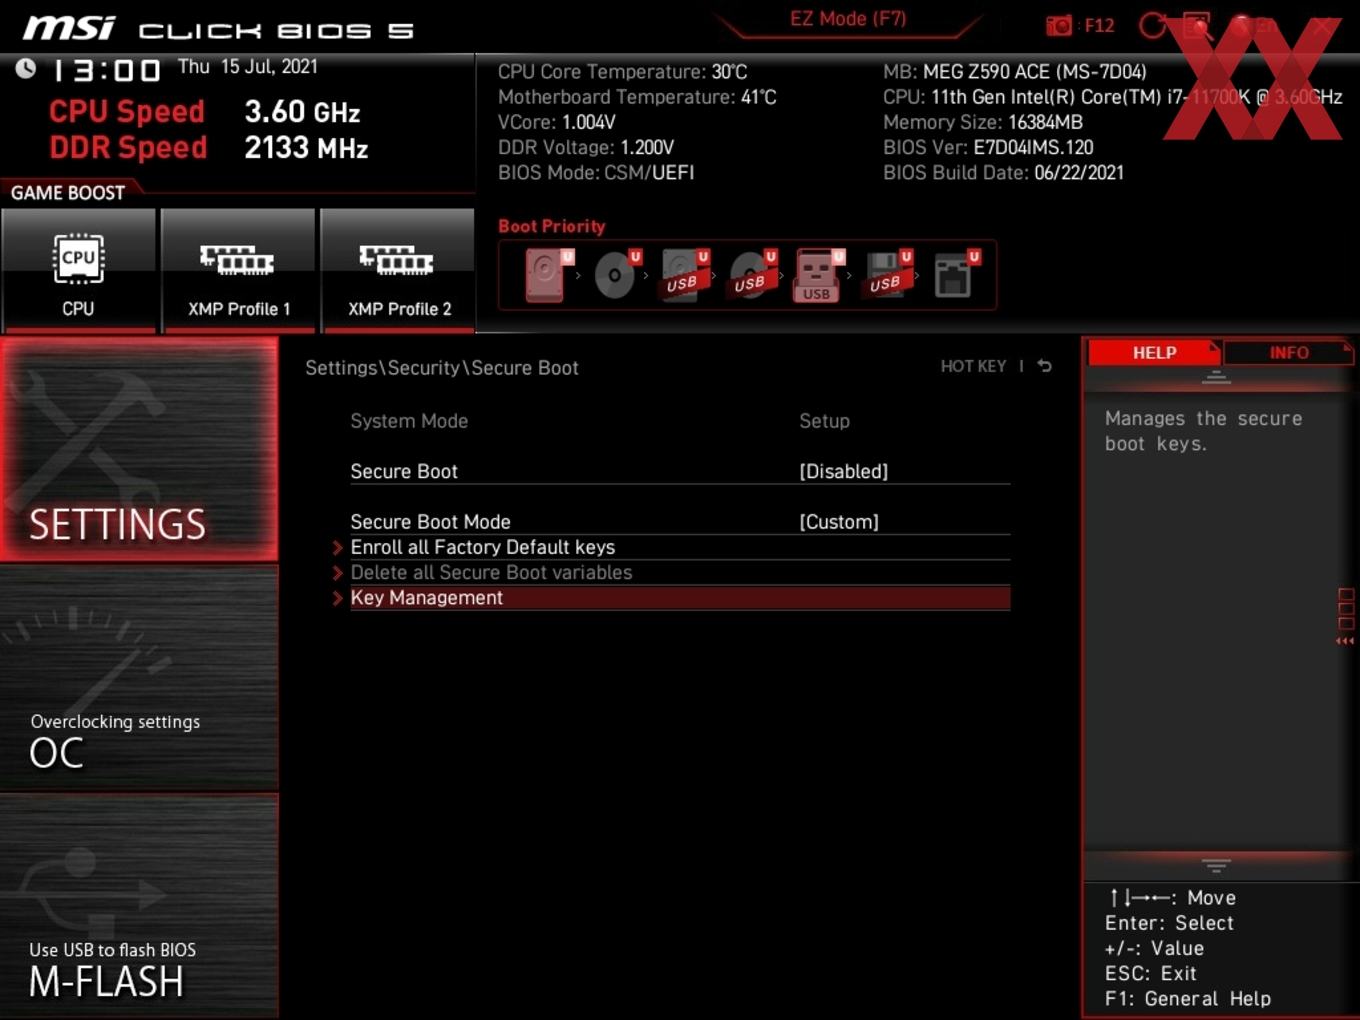
Task: Click the CPU Core Temperature reading
Action: tap(623, 72)
